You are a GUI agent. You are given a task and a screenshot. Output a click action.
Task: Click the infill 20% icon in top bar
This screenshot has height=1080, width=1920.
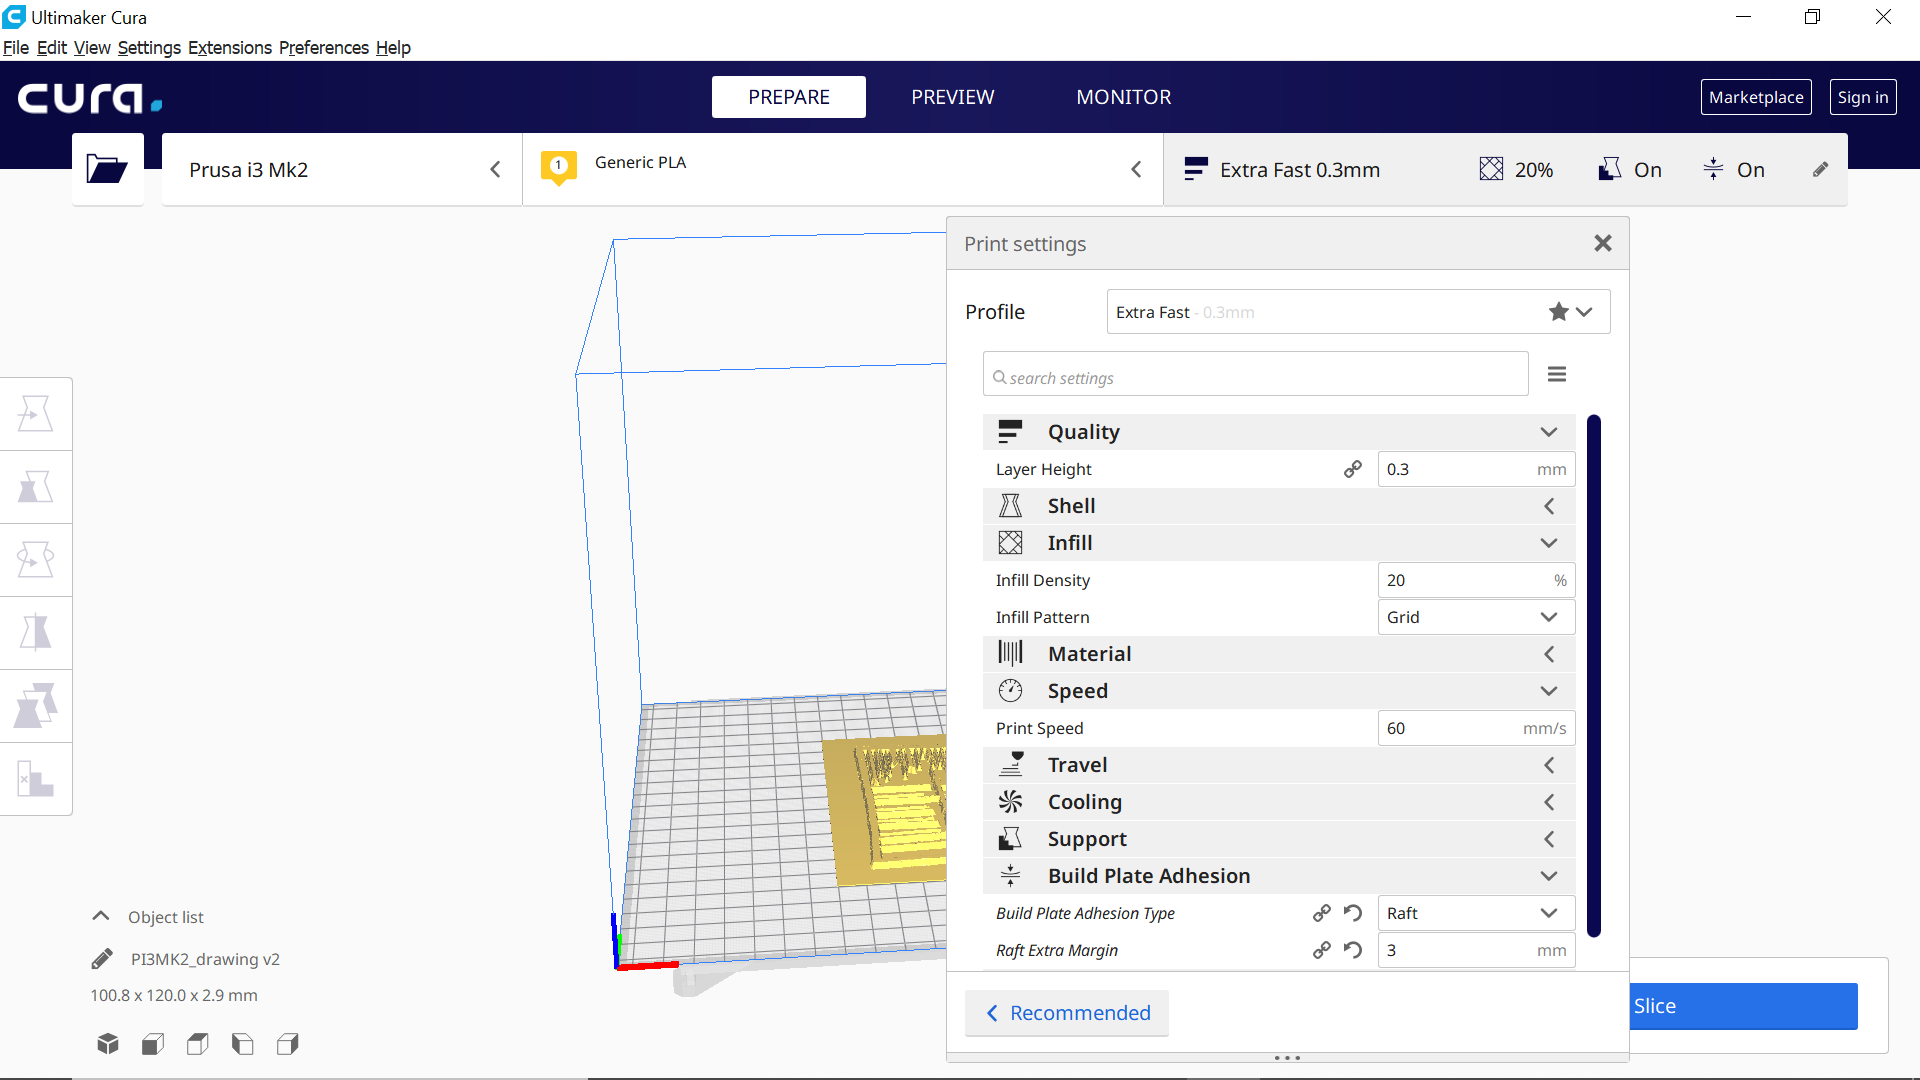point(1491,170)
